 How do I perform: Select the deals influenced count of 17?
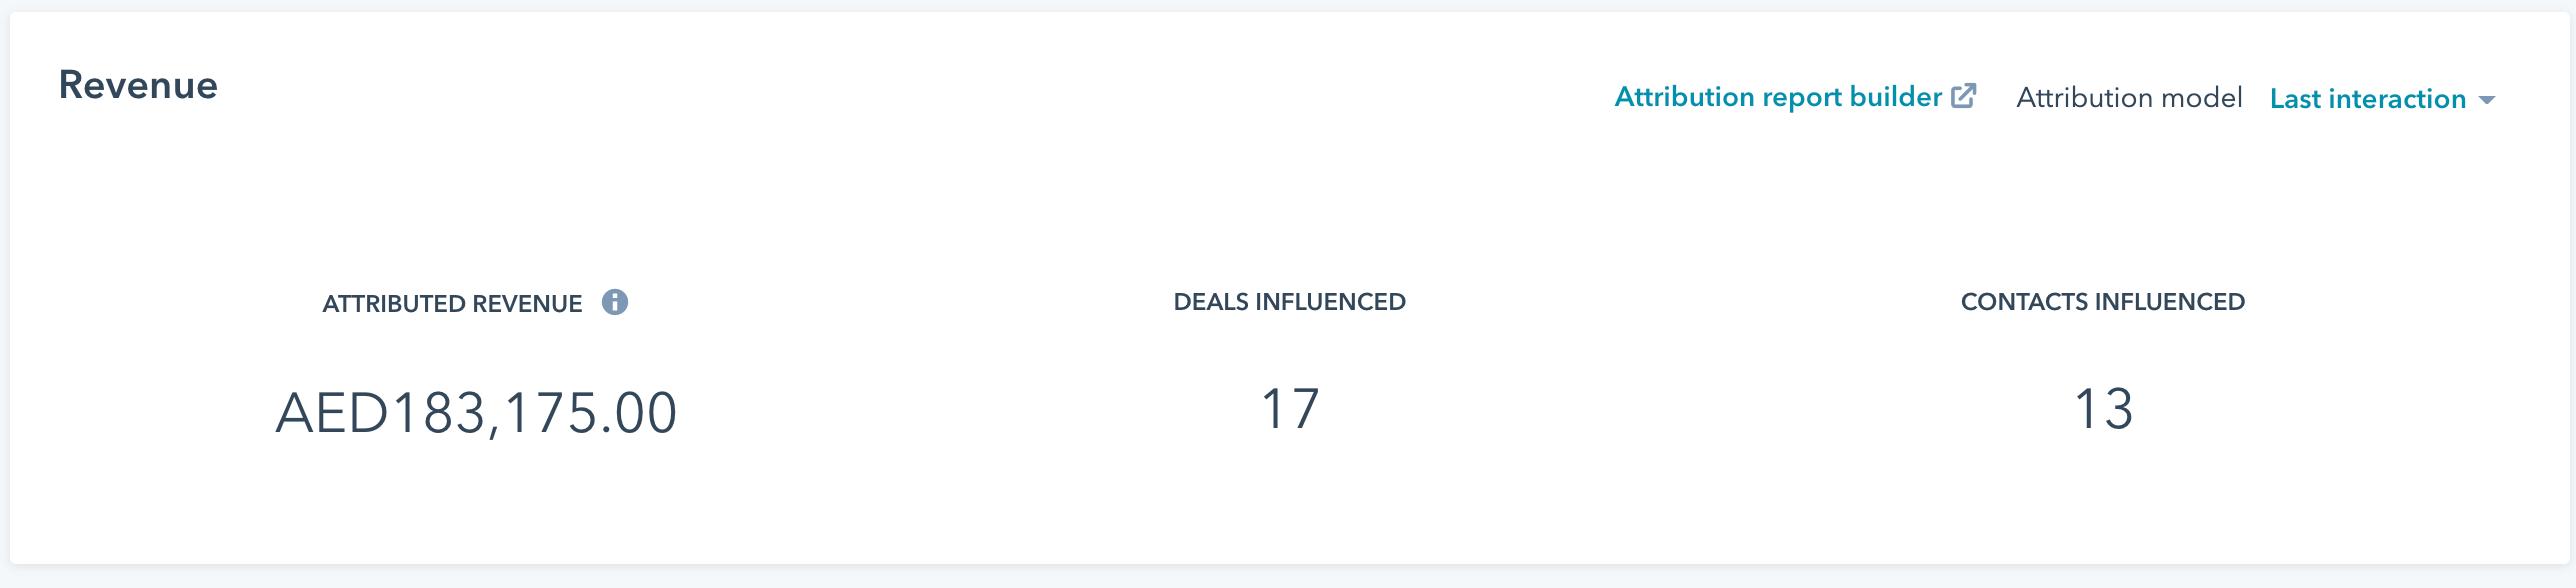(x=1290, y=409)
